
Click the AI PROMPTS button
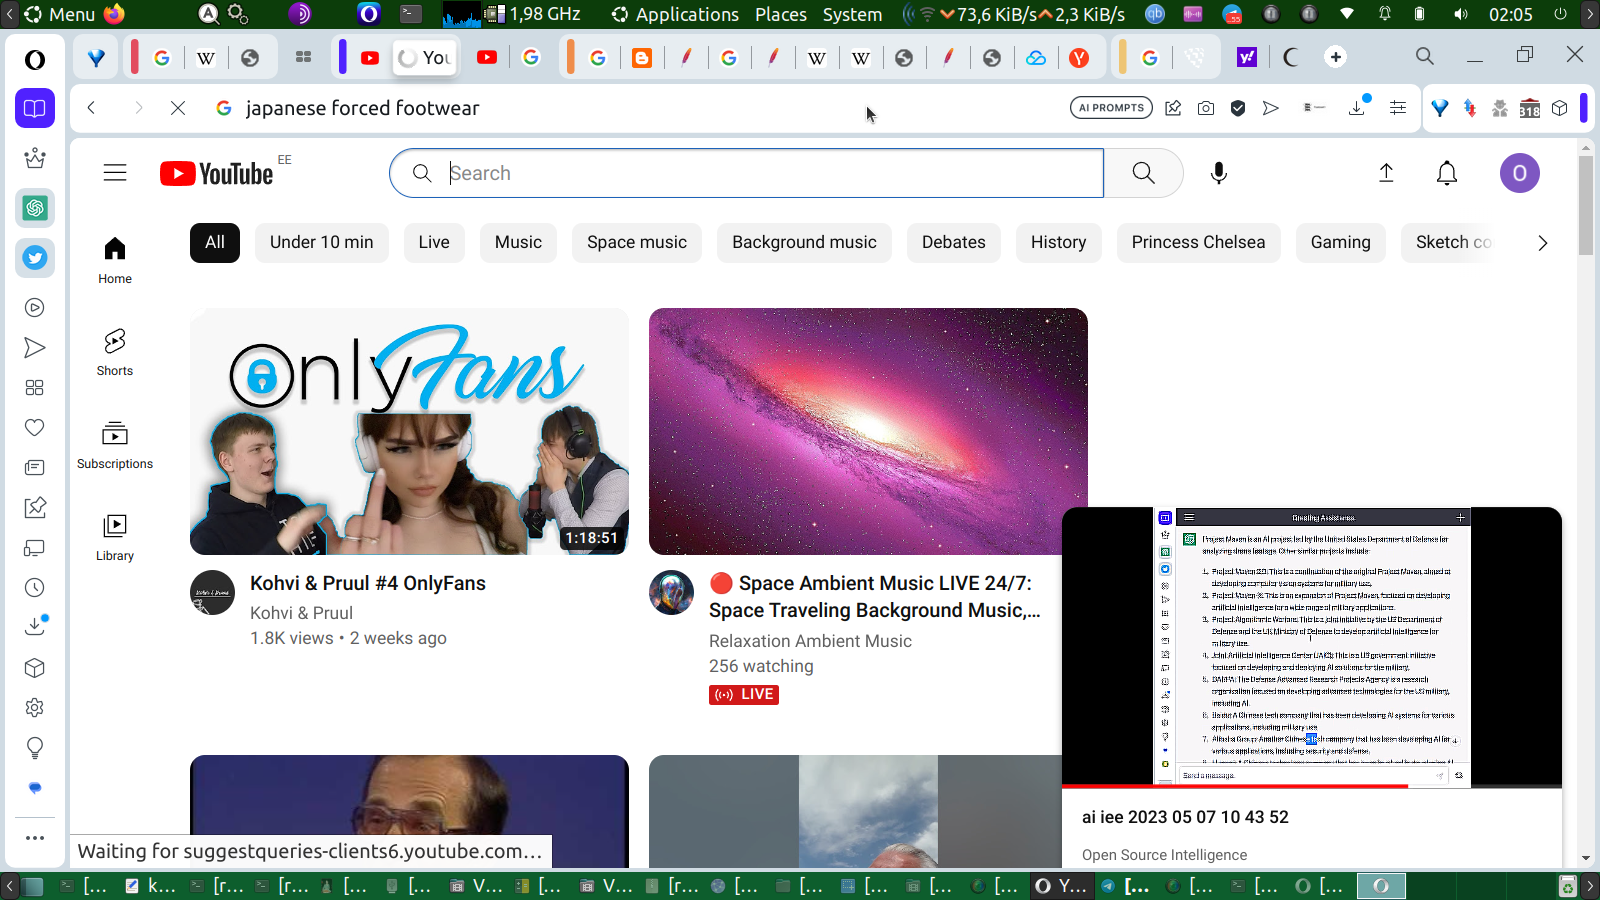click(1111, 108)
